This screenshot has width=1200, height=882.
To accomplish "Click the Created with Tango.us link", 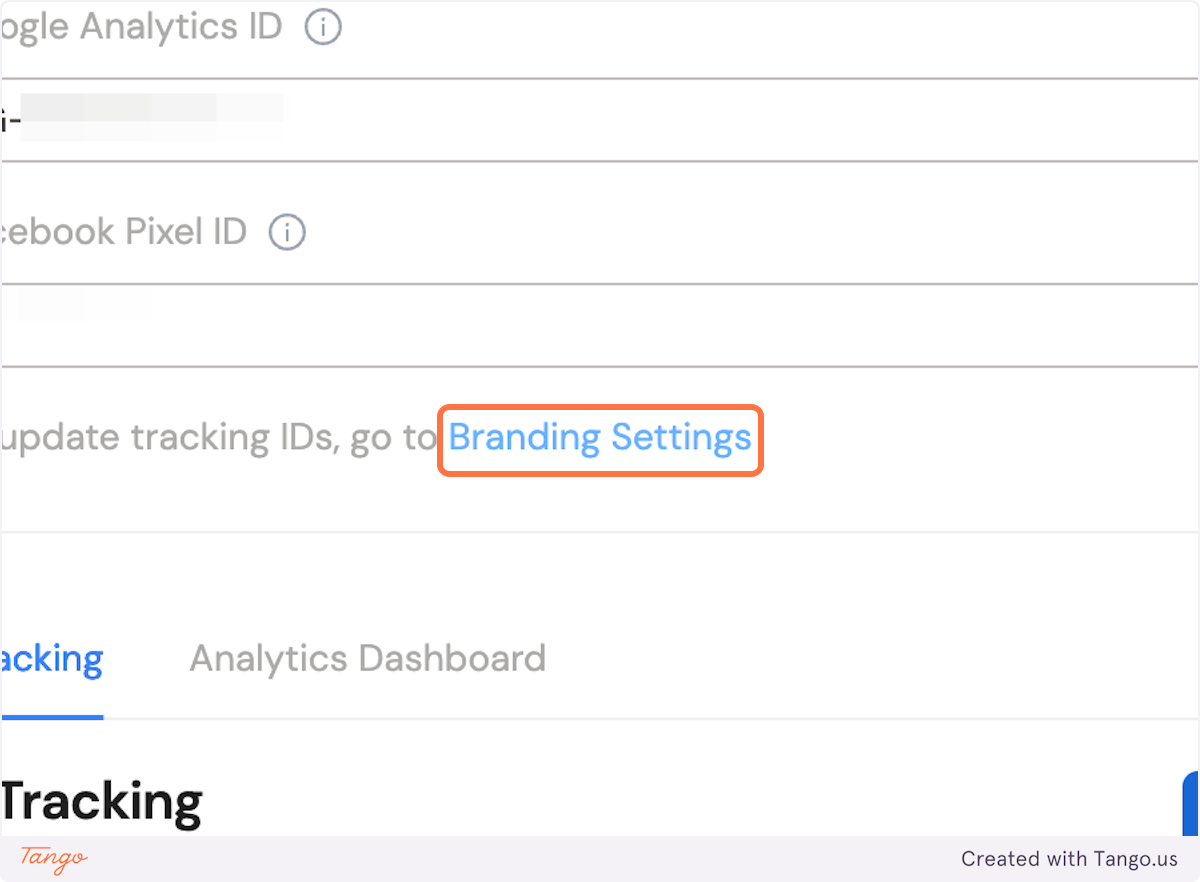I will pos(1069,859).
